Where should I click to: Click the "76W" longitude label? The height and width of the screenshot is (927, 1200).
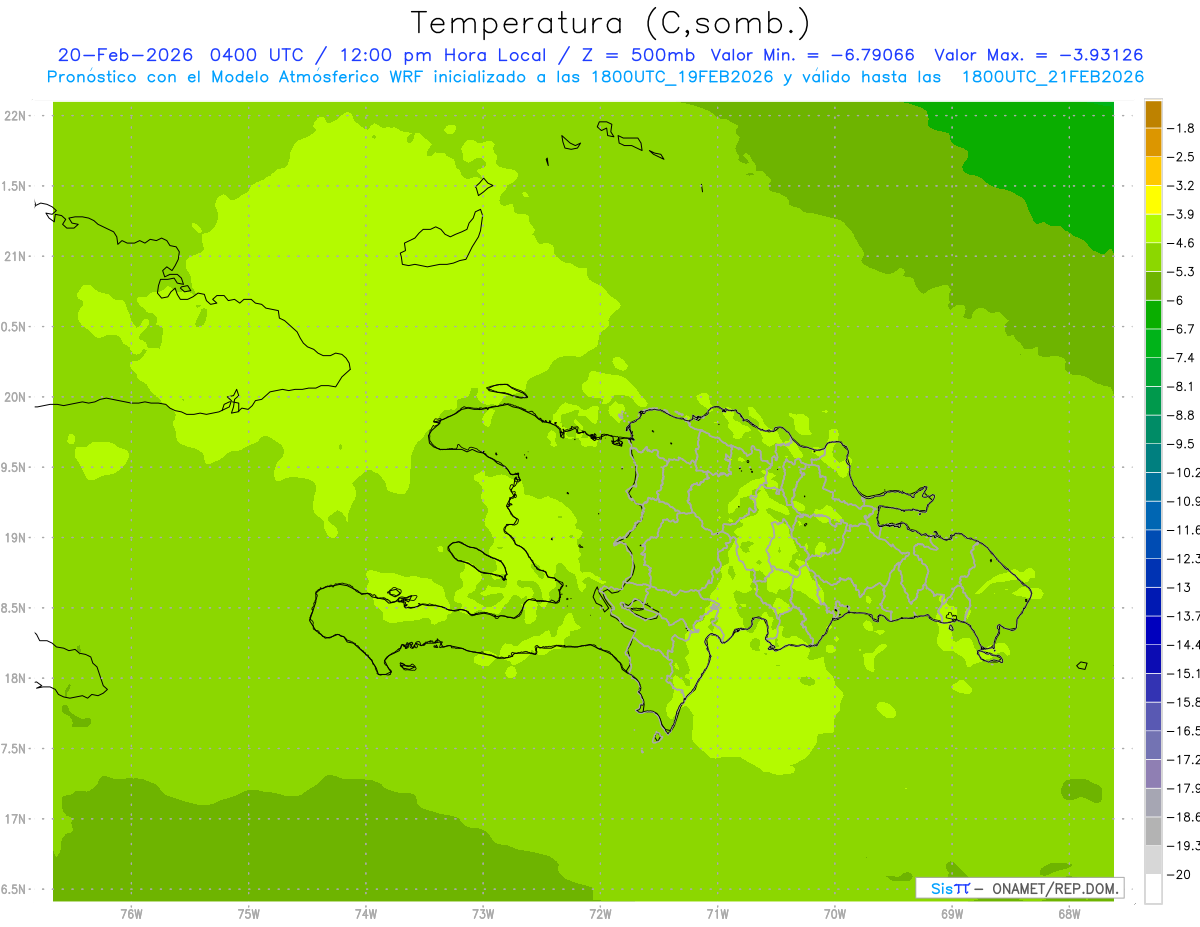tap(131, 913)
